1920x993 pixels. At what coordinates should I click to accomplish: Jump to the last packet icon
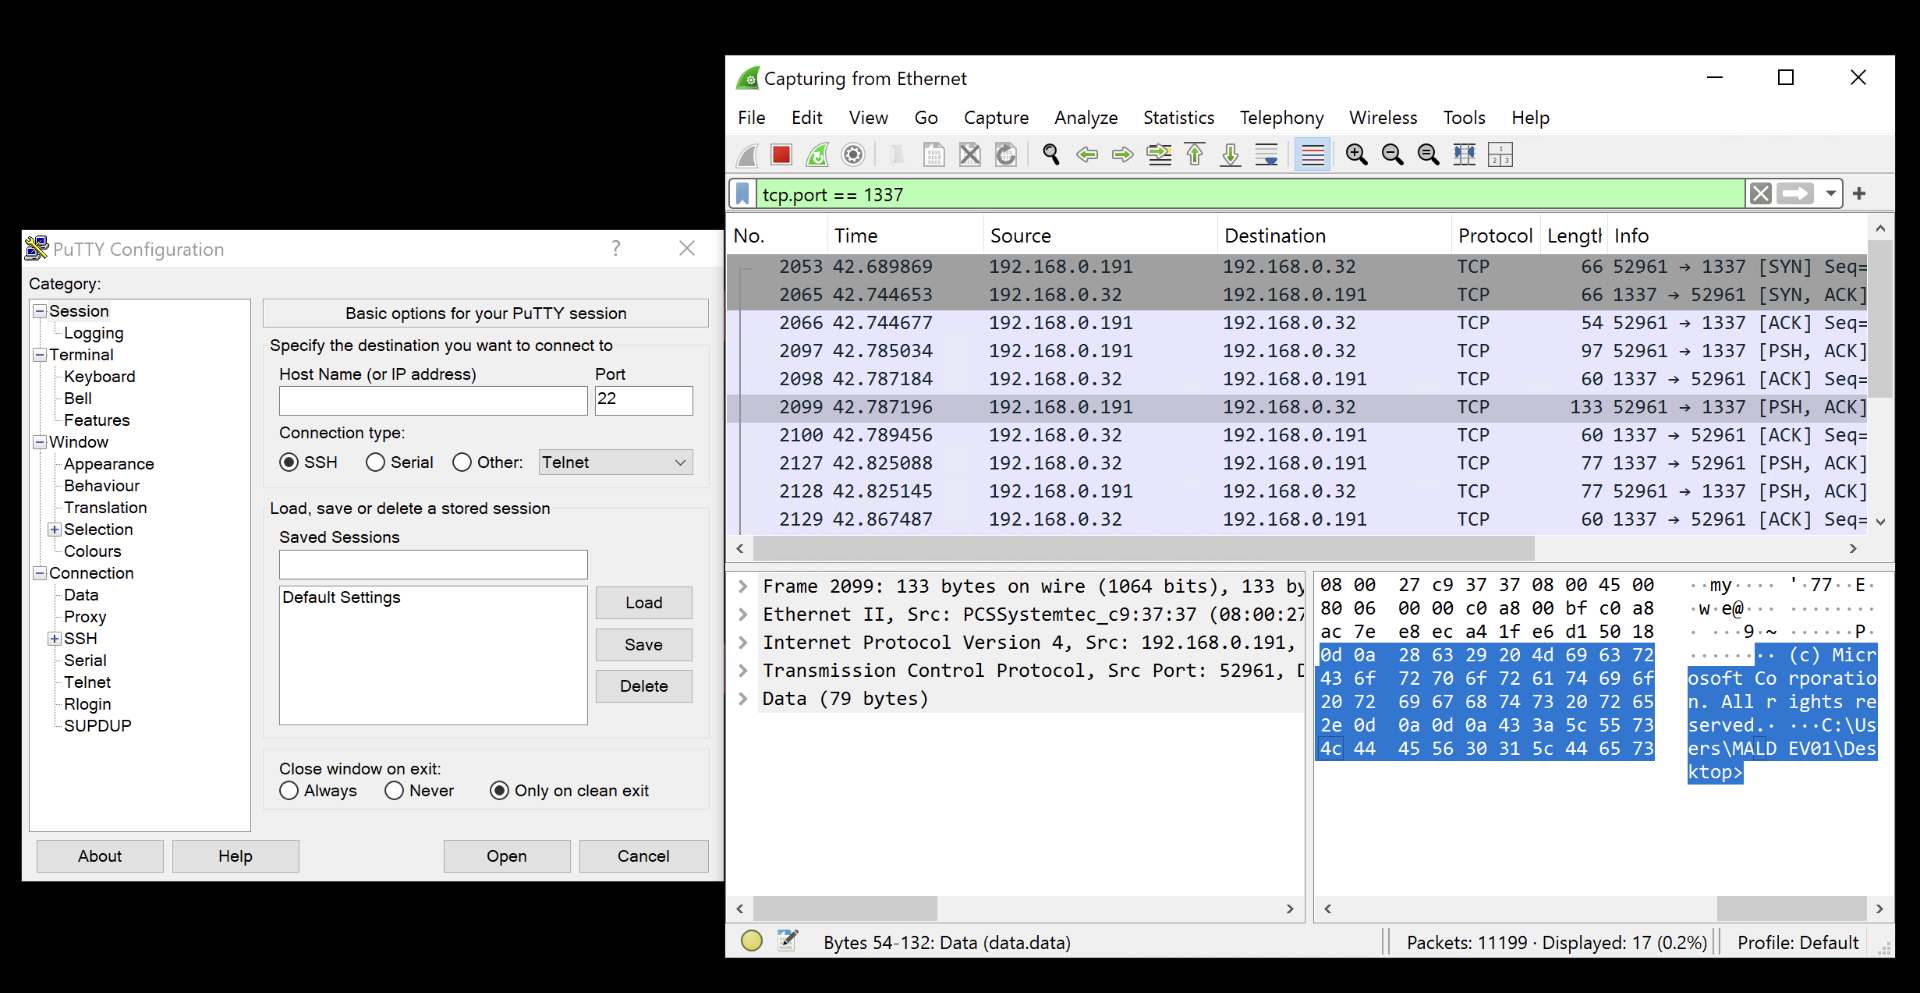(x=1231, y=155)
